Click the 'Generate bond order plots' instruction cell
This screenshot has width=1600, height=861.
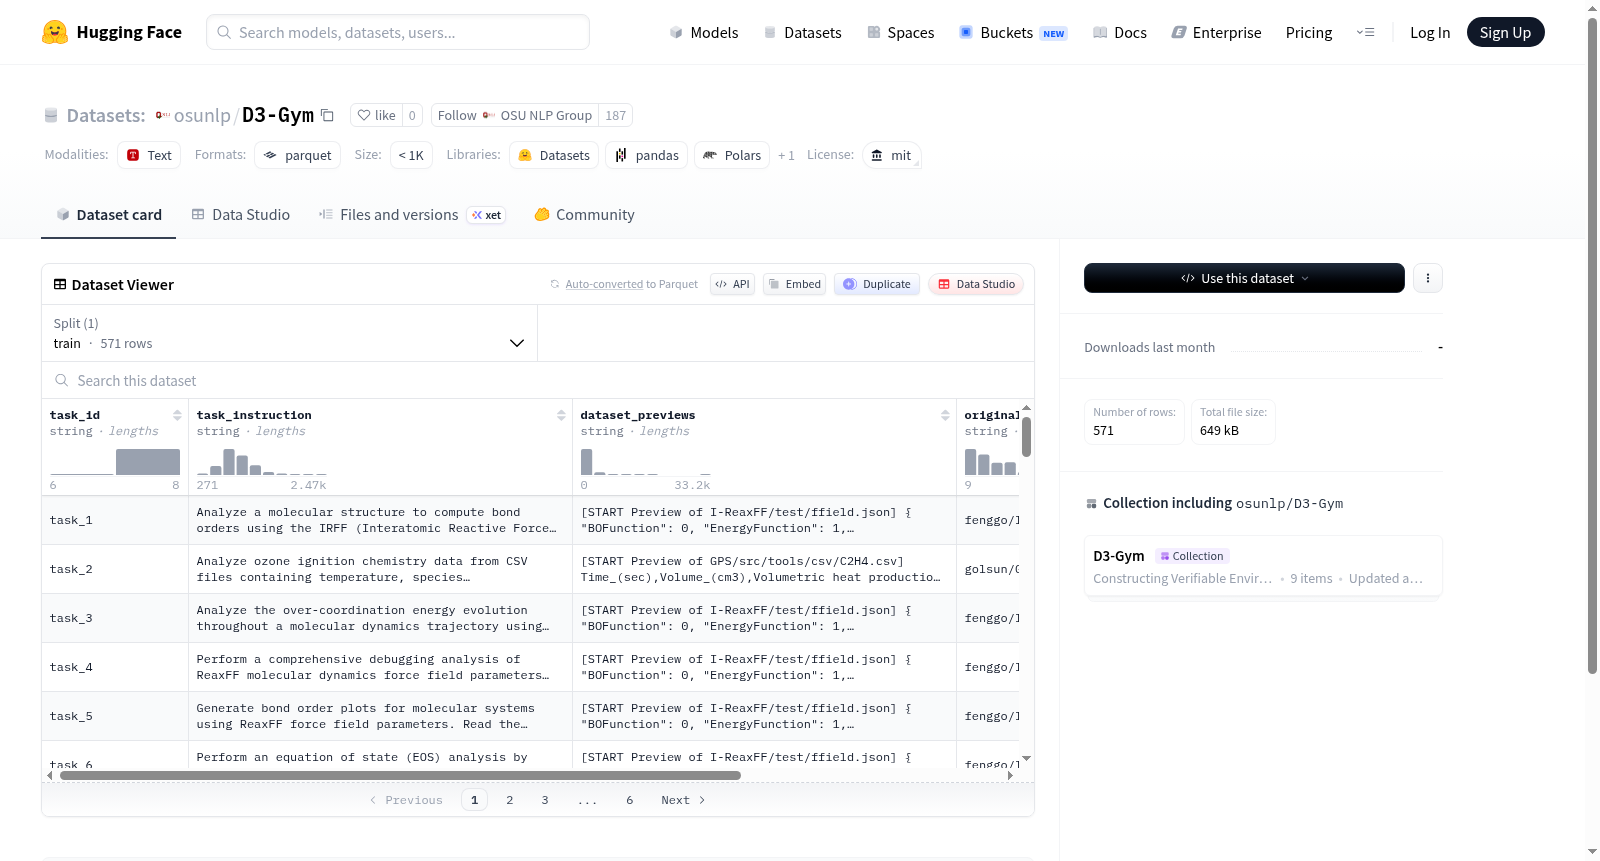coord(380,716)
